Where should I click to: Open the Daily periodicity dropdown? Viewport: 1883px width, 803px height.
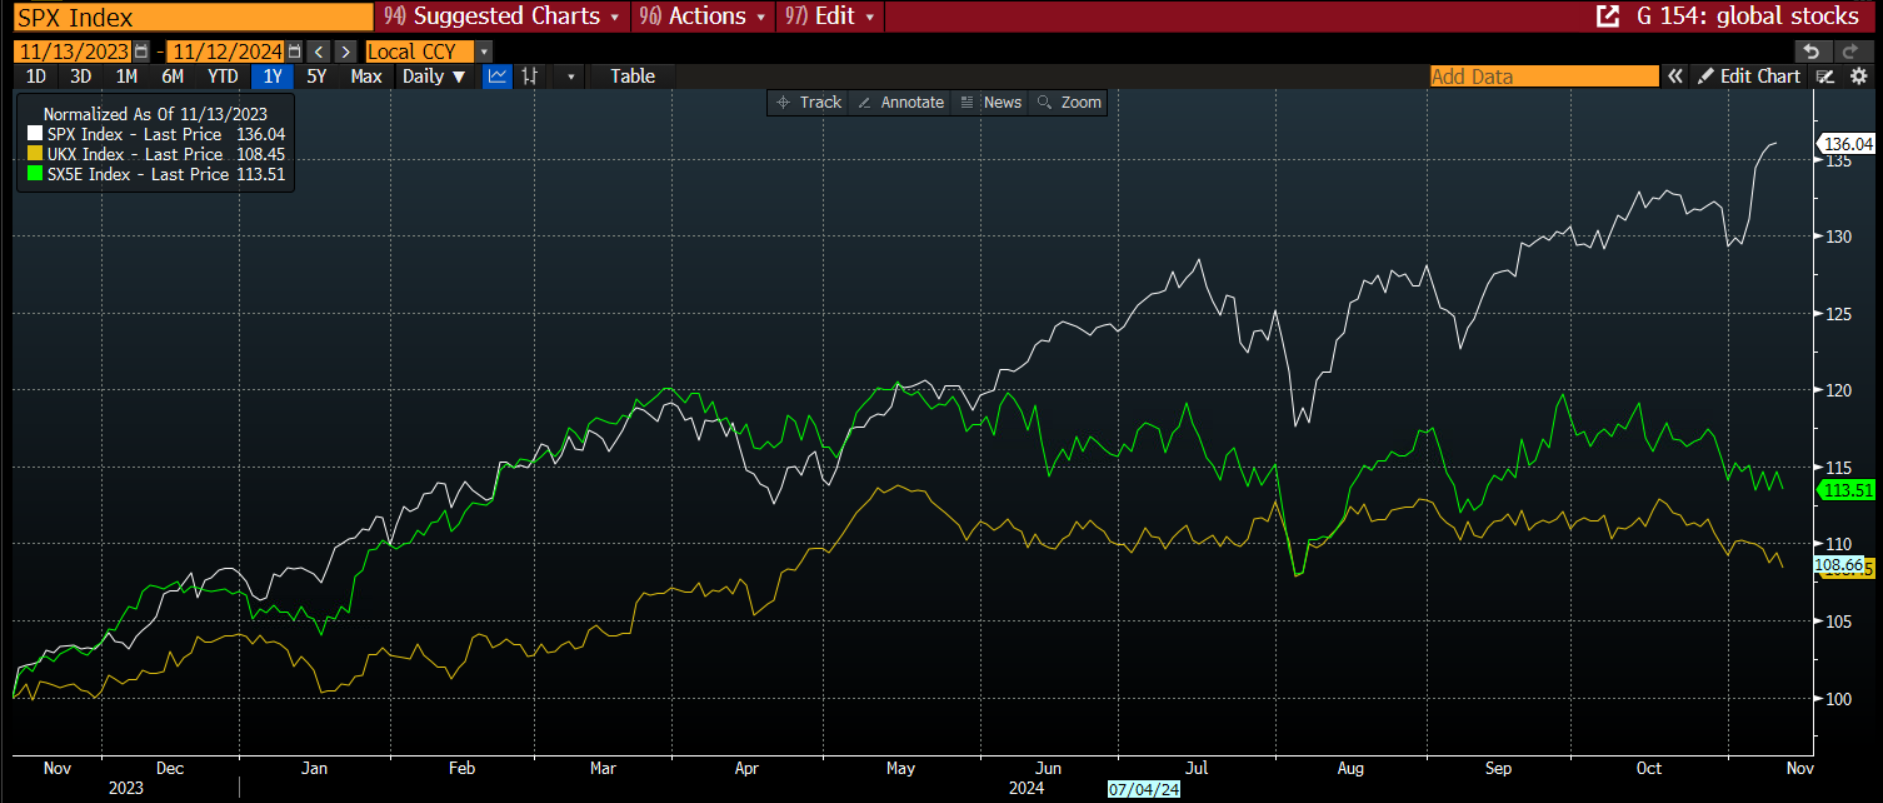pyautogui.click(x=433, y=76)
